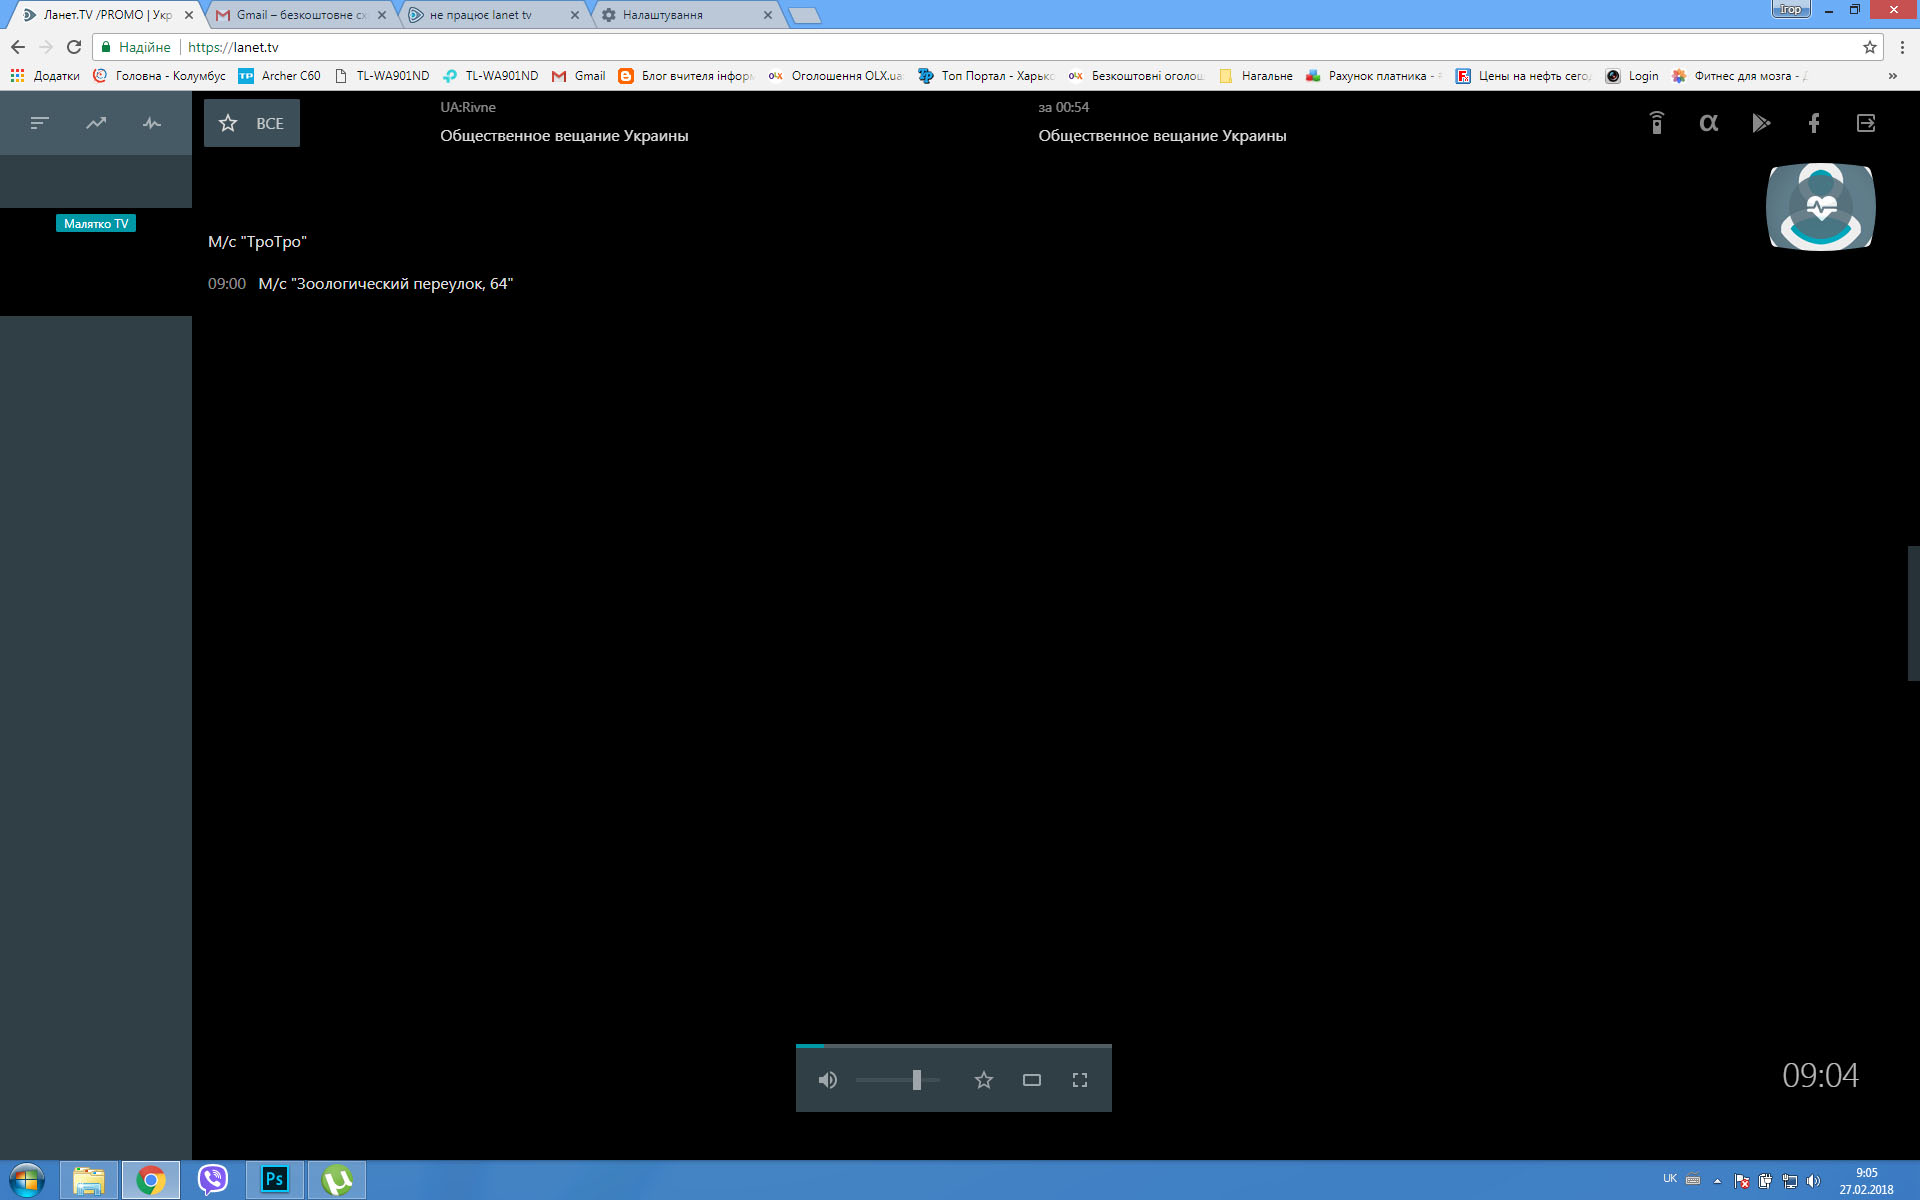Image resolution: width=1920 pixels, height=1200 pixels.
Task: Click the remote control icon in header
Action: [1656, 123]
